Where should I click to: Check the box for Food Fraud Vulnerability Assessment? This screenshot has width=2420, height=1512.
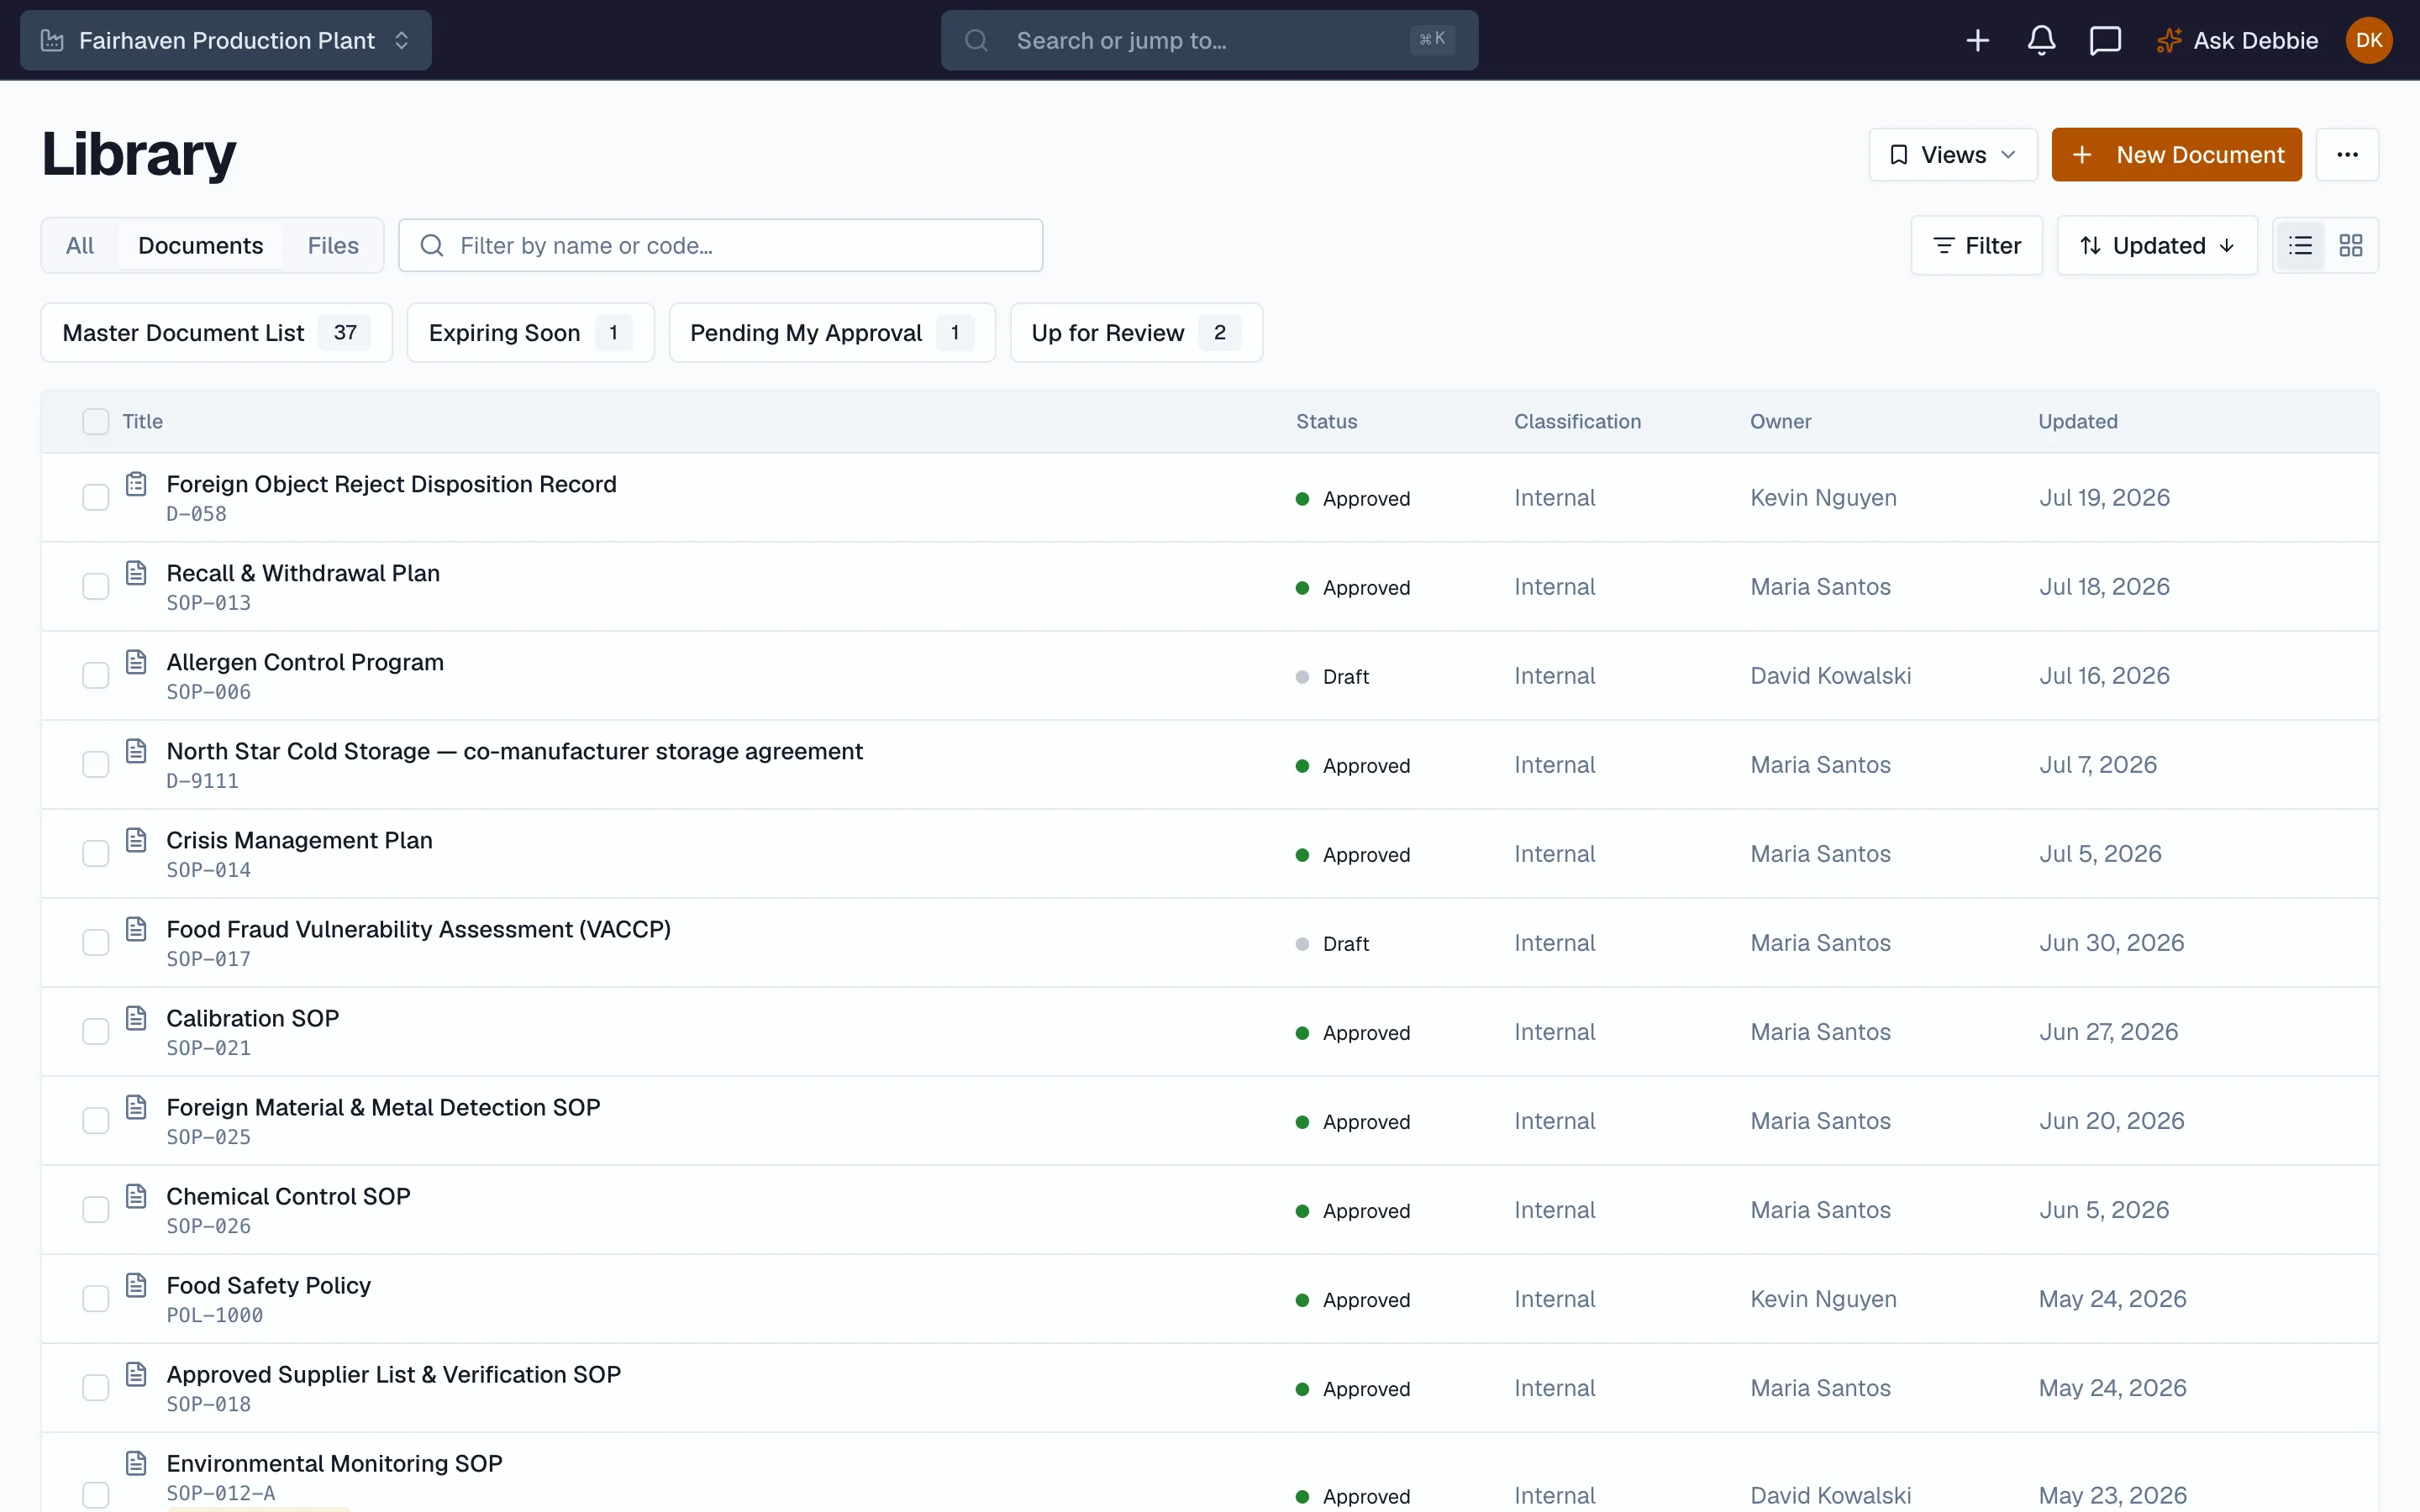click(x=95, y=942)
